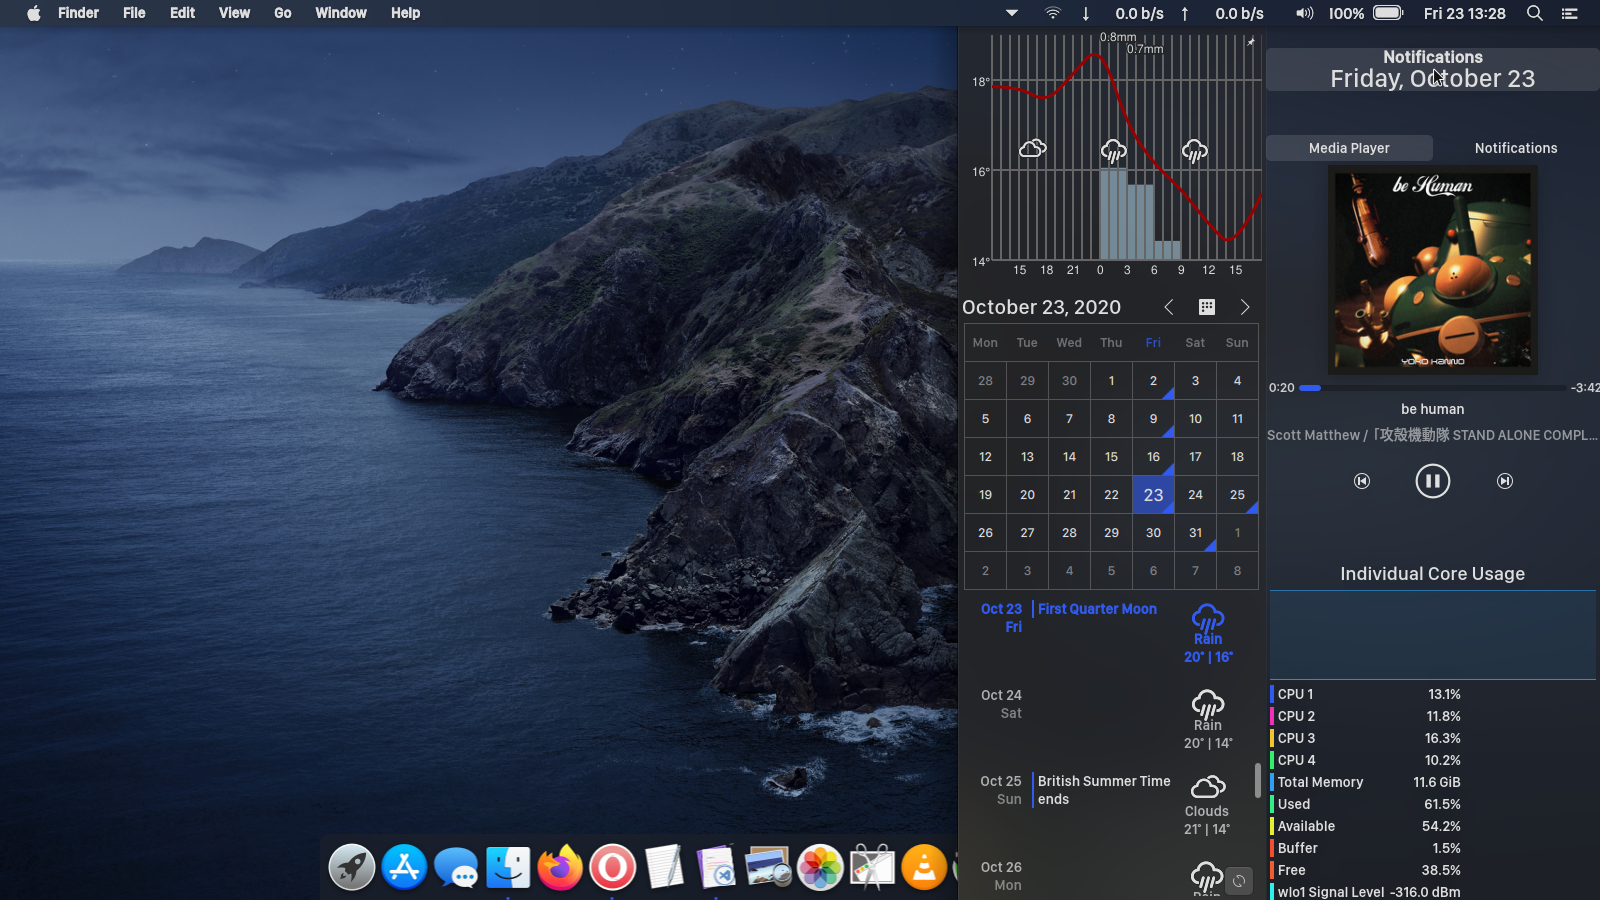Select October 31 in calendar
1600x900 pixels.
[1195, 533]
